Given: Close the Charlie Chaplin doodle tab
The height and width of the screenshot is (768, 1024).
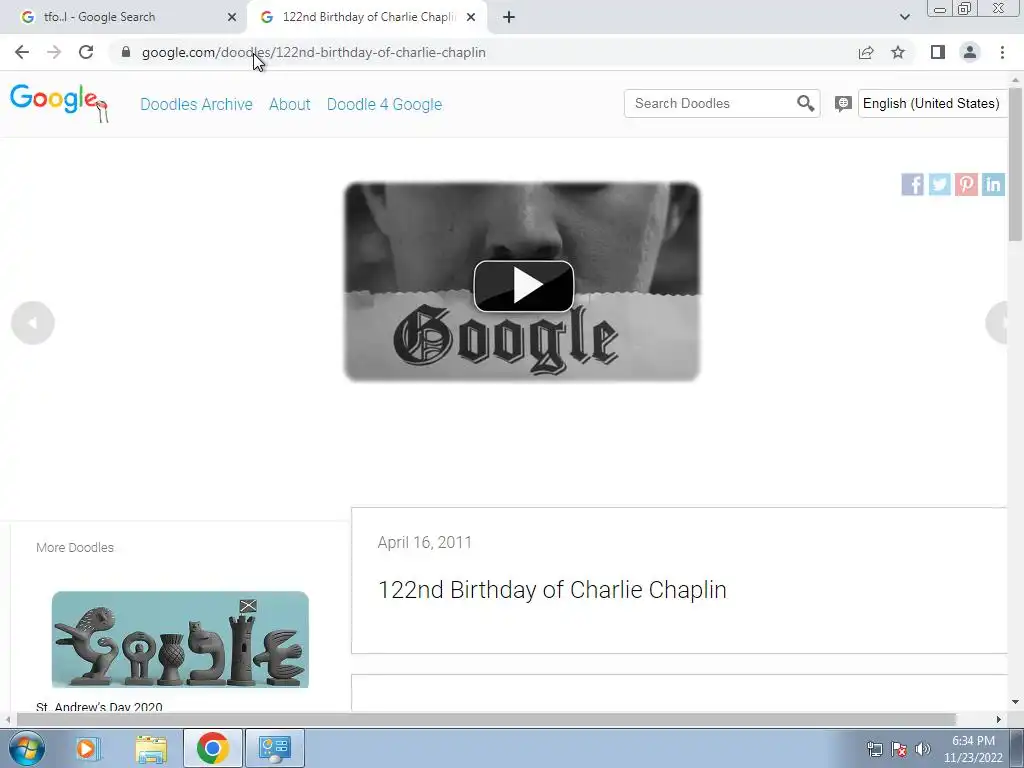Looking at the screenshot, I should (x=471, y=17).
